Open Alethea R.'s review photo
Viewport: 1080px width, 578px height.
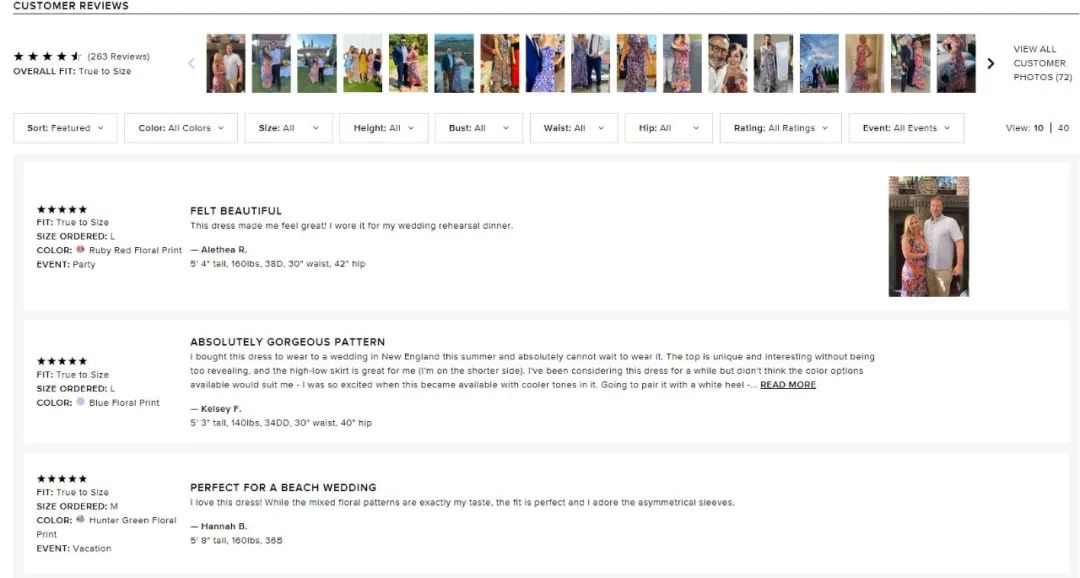click(x=928, y=237)
